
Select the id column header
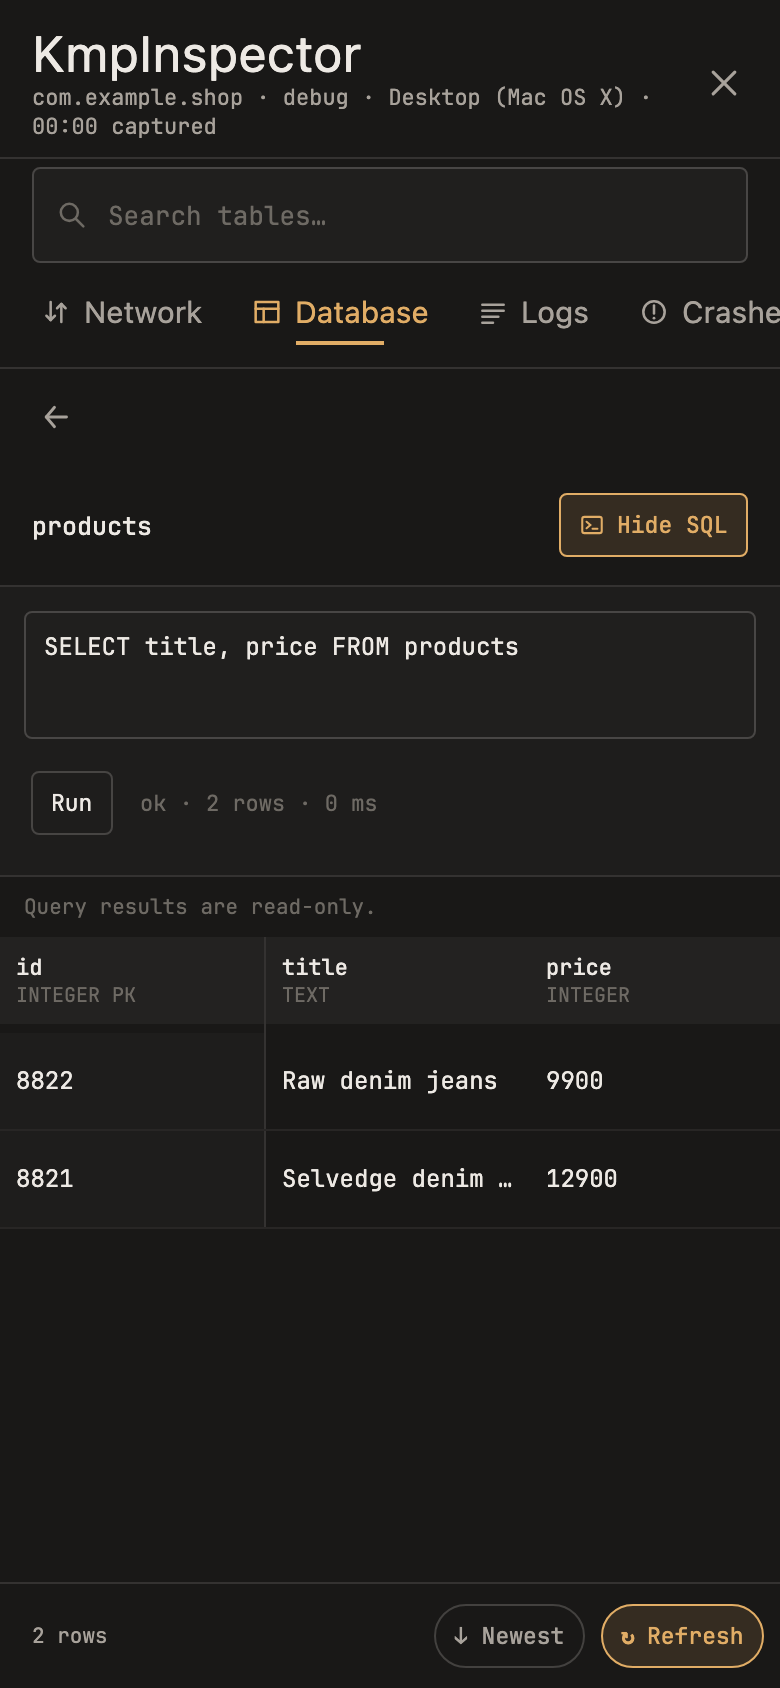click(x=132, y=980)
